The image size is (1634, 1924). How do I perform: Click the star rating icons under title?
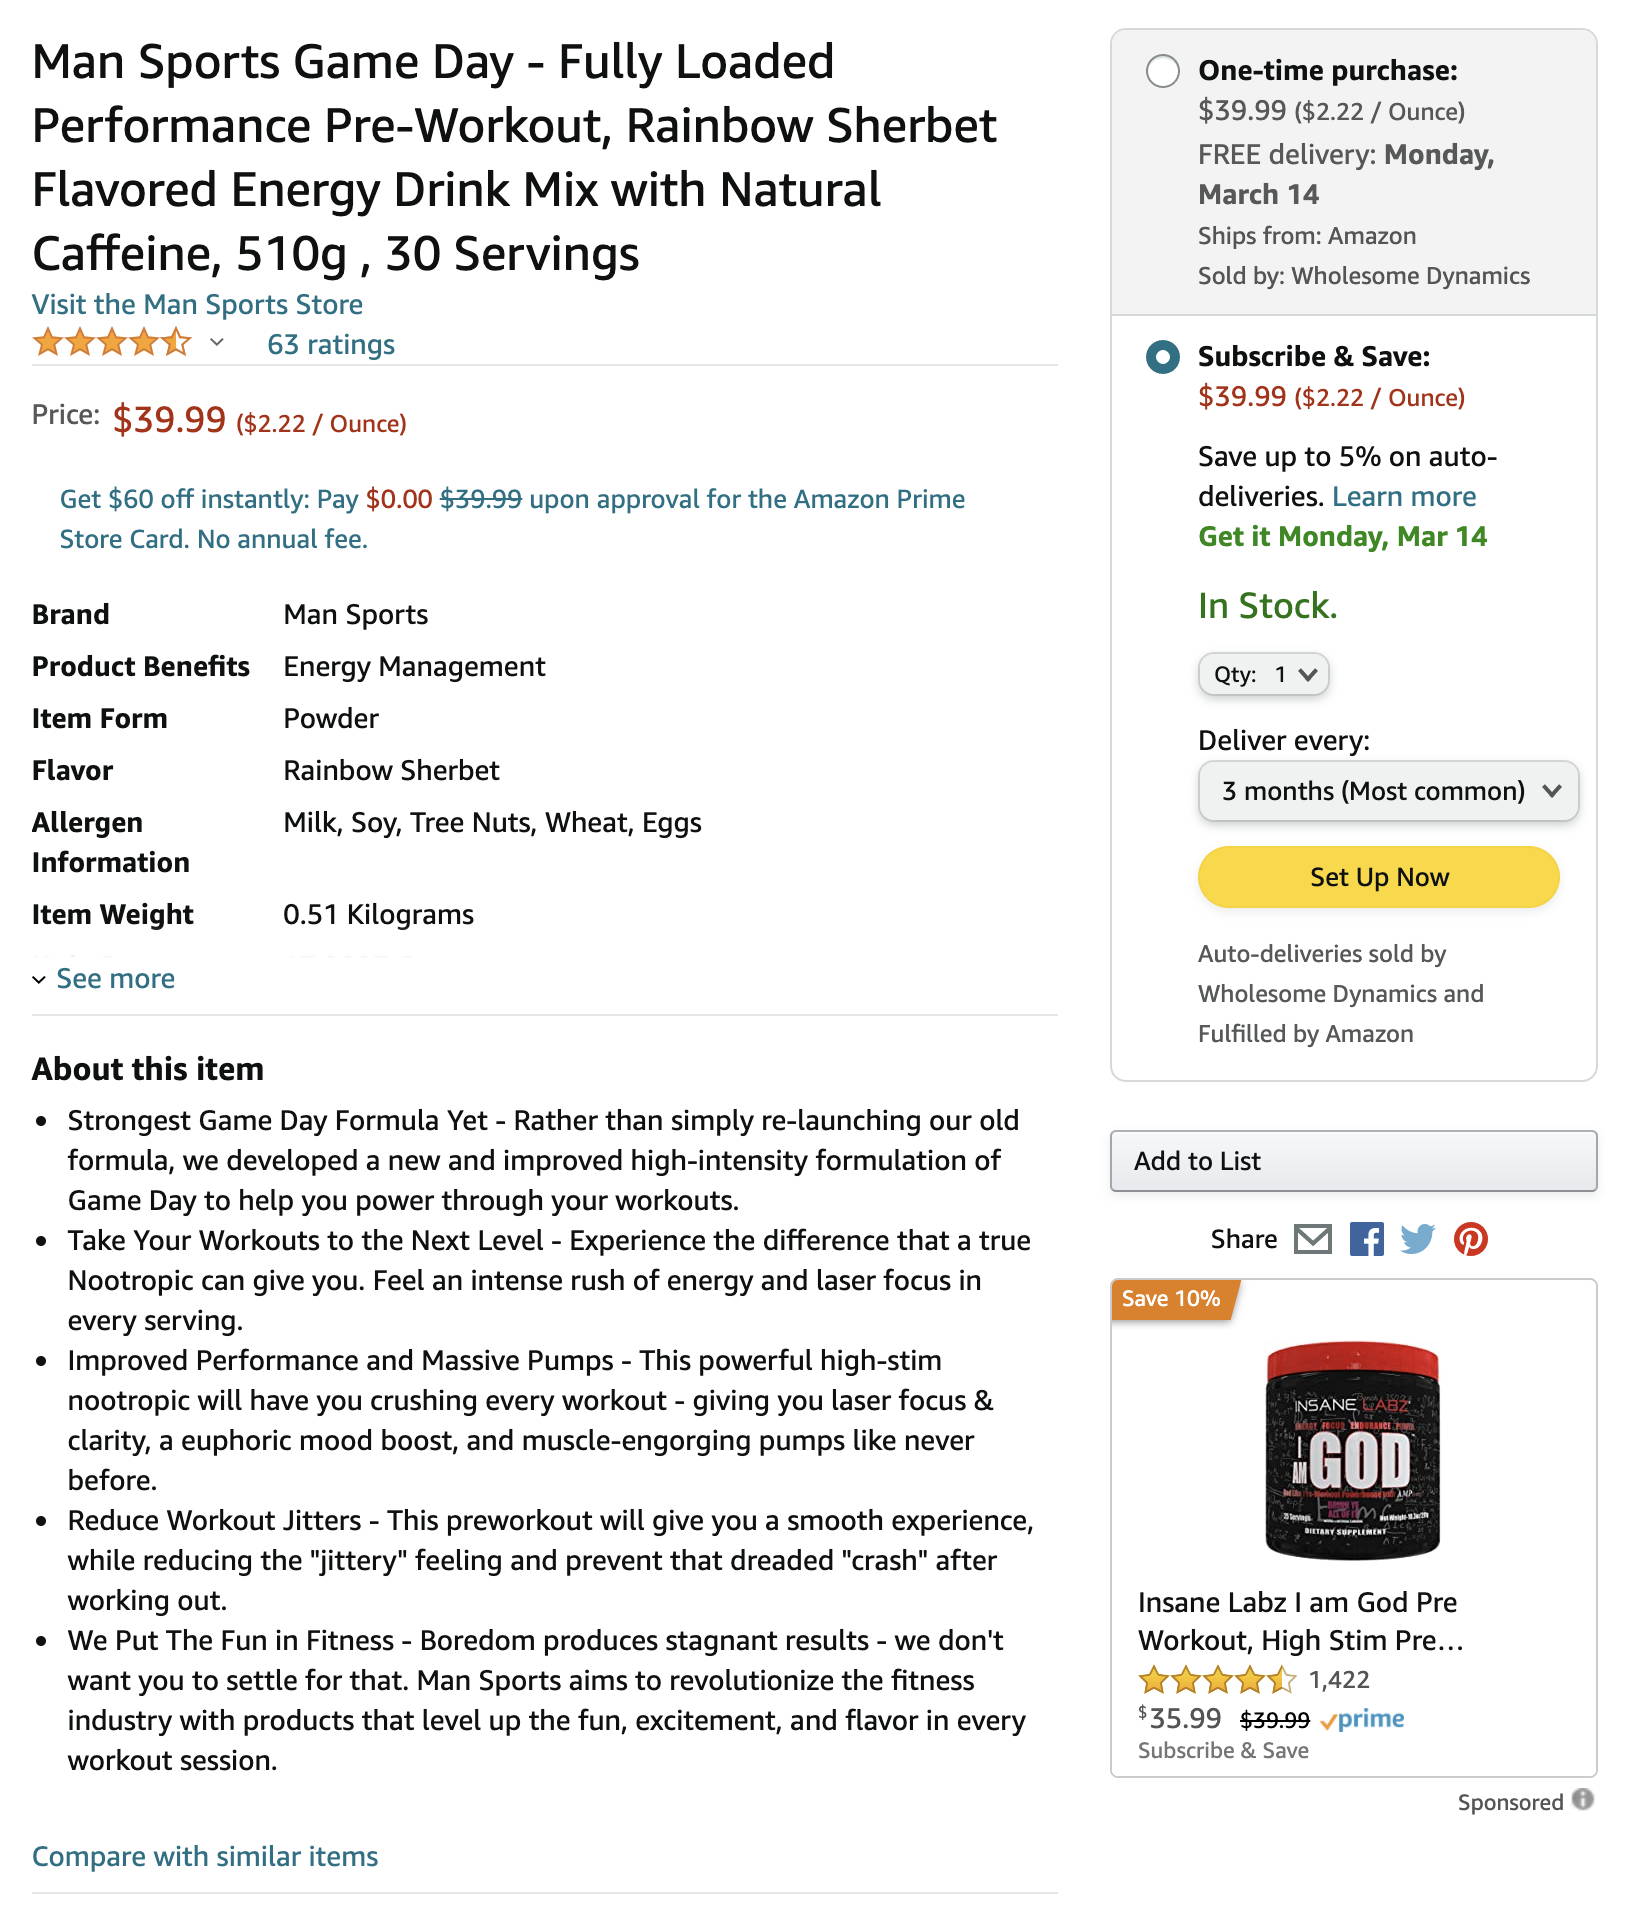[x=112, y=343]
